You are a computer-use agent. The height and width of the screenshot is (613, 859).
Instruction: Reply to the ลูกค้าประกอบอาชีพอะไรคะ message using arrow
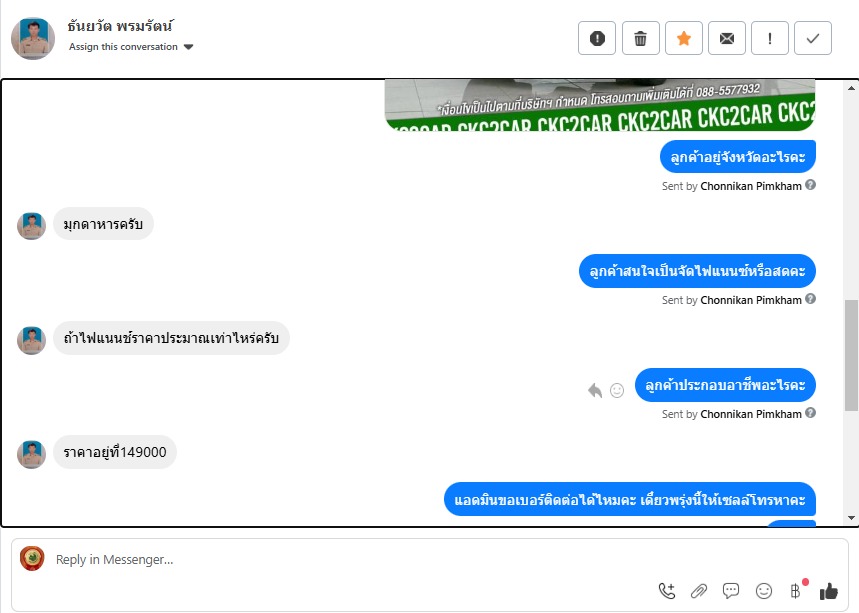[595, 390]
